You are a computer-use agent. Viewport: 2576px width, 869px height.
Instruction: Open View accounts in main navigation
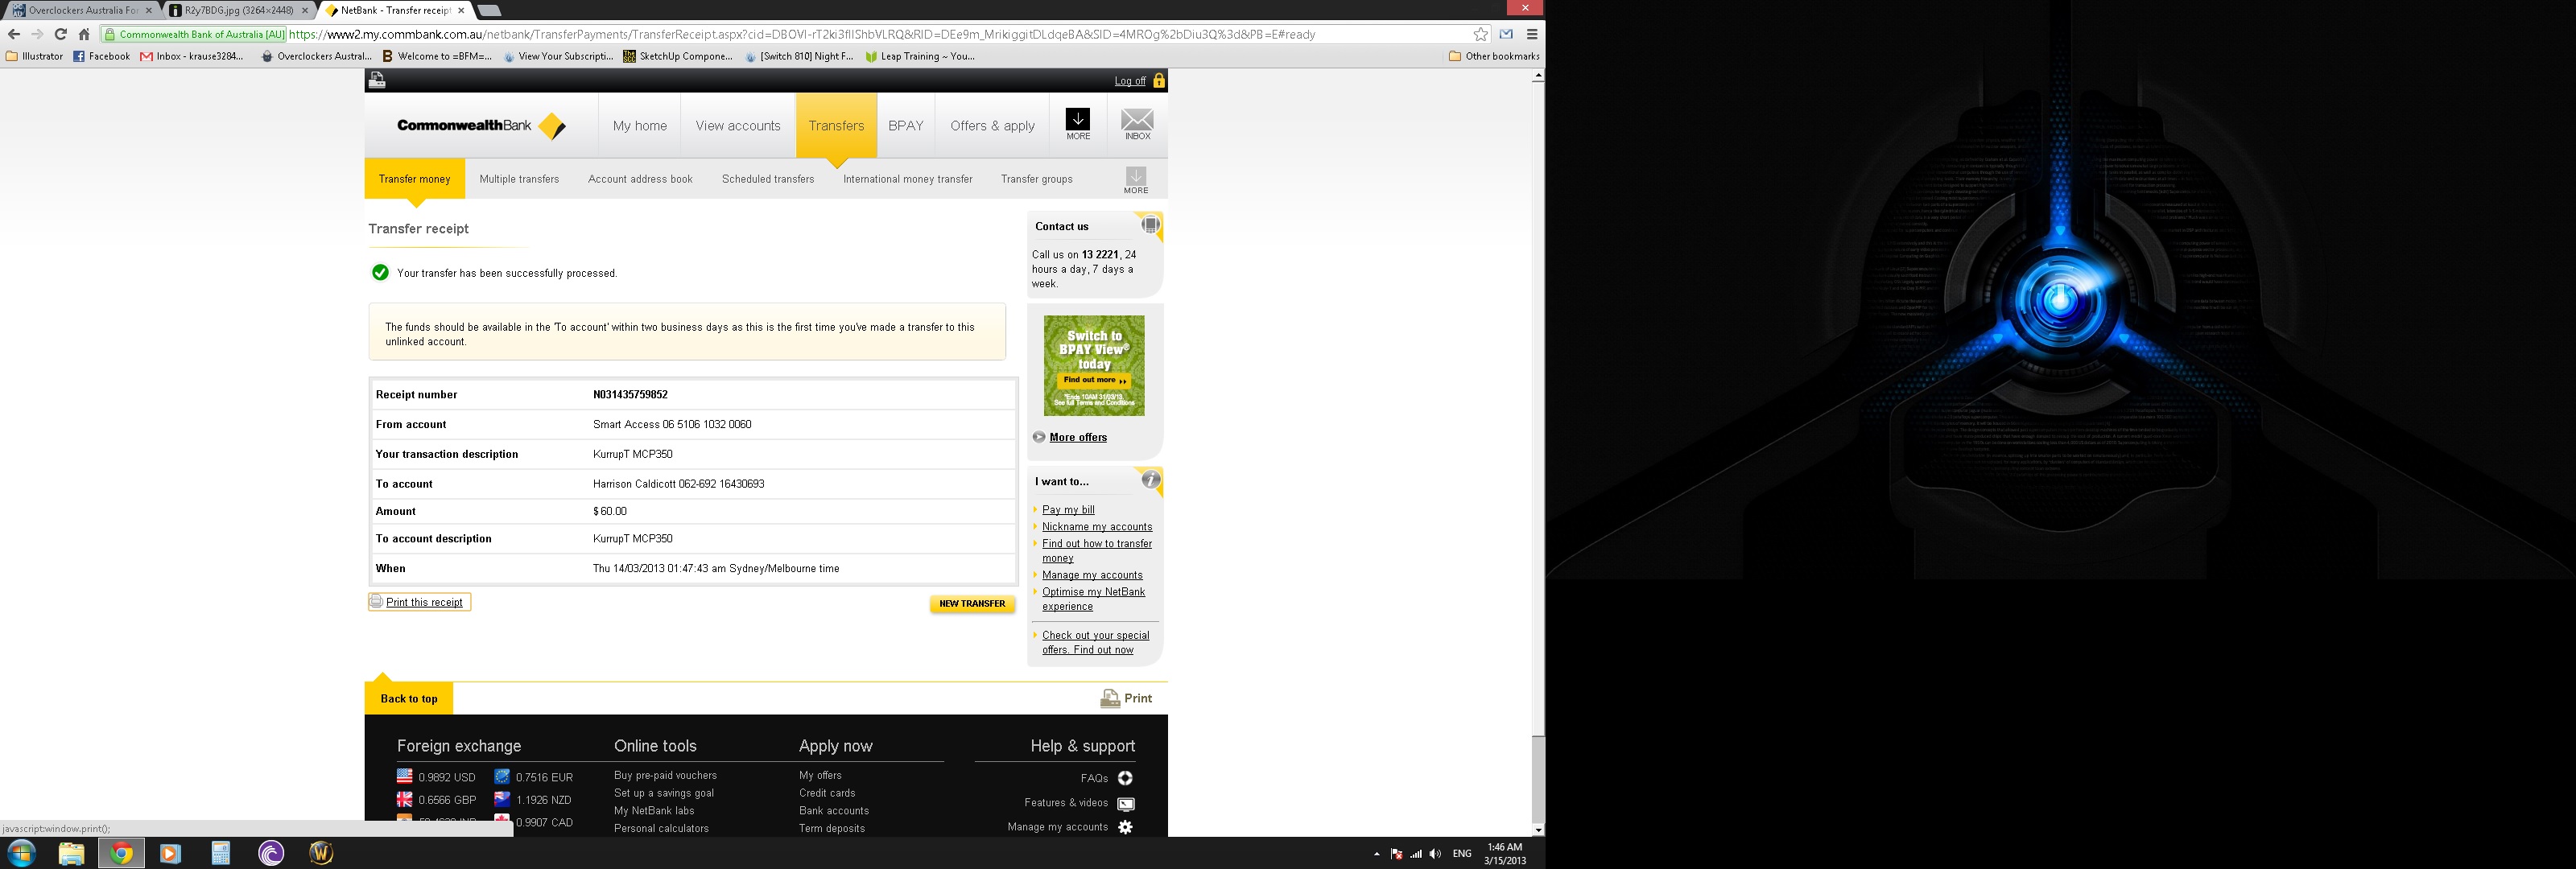pyautogui.click(x=738, y=126)
